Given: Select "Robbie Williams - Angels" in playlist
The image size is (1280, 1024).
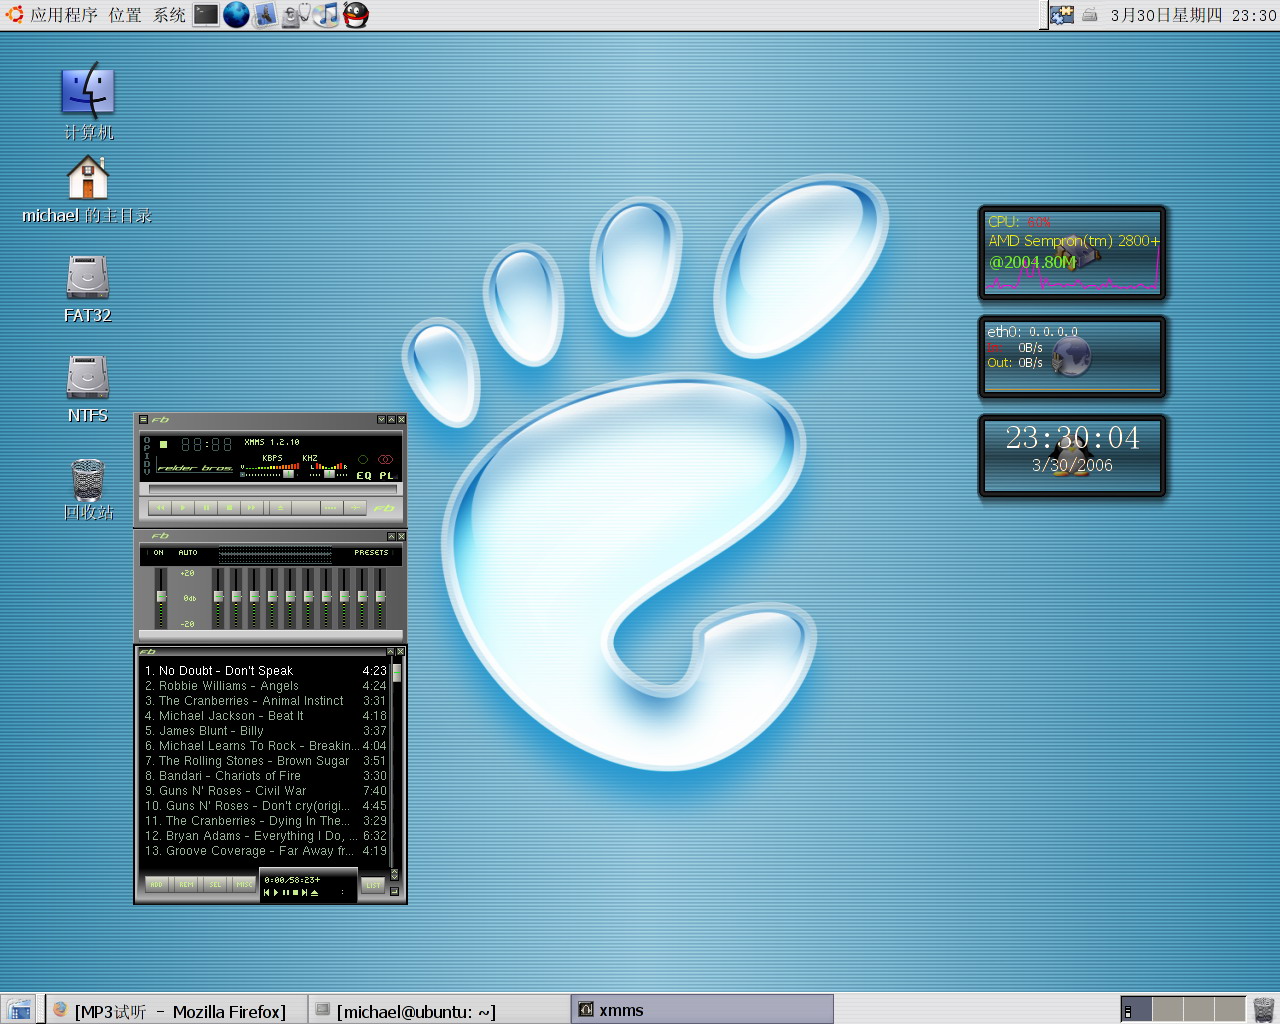Looking at the screenshot, I should click(x=265, y=686).
